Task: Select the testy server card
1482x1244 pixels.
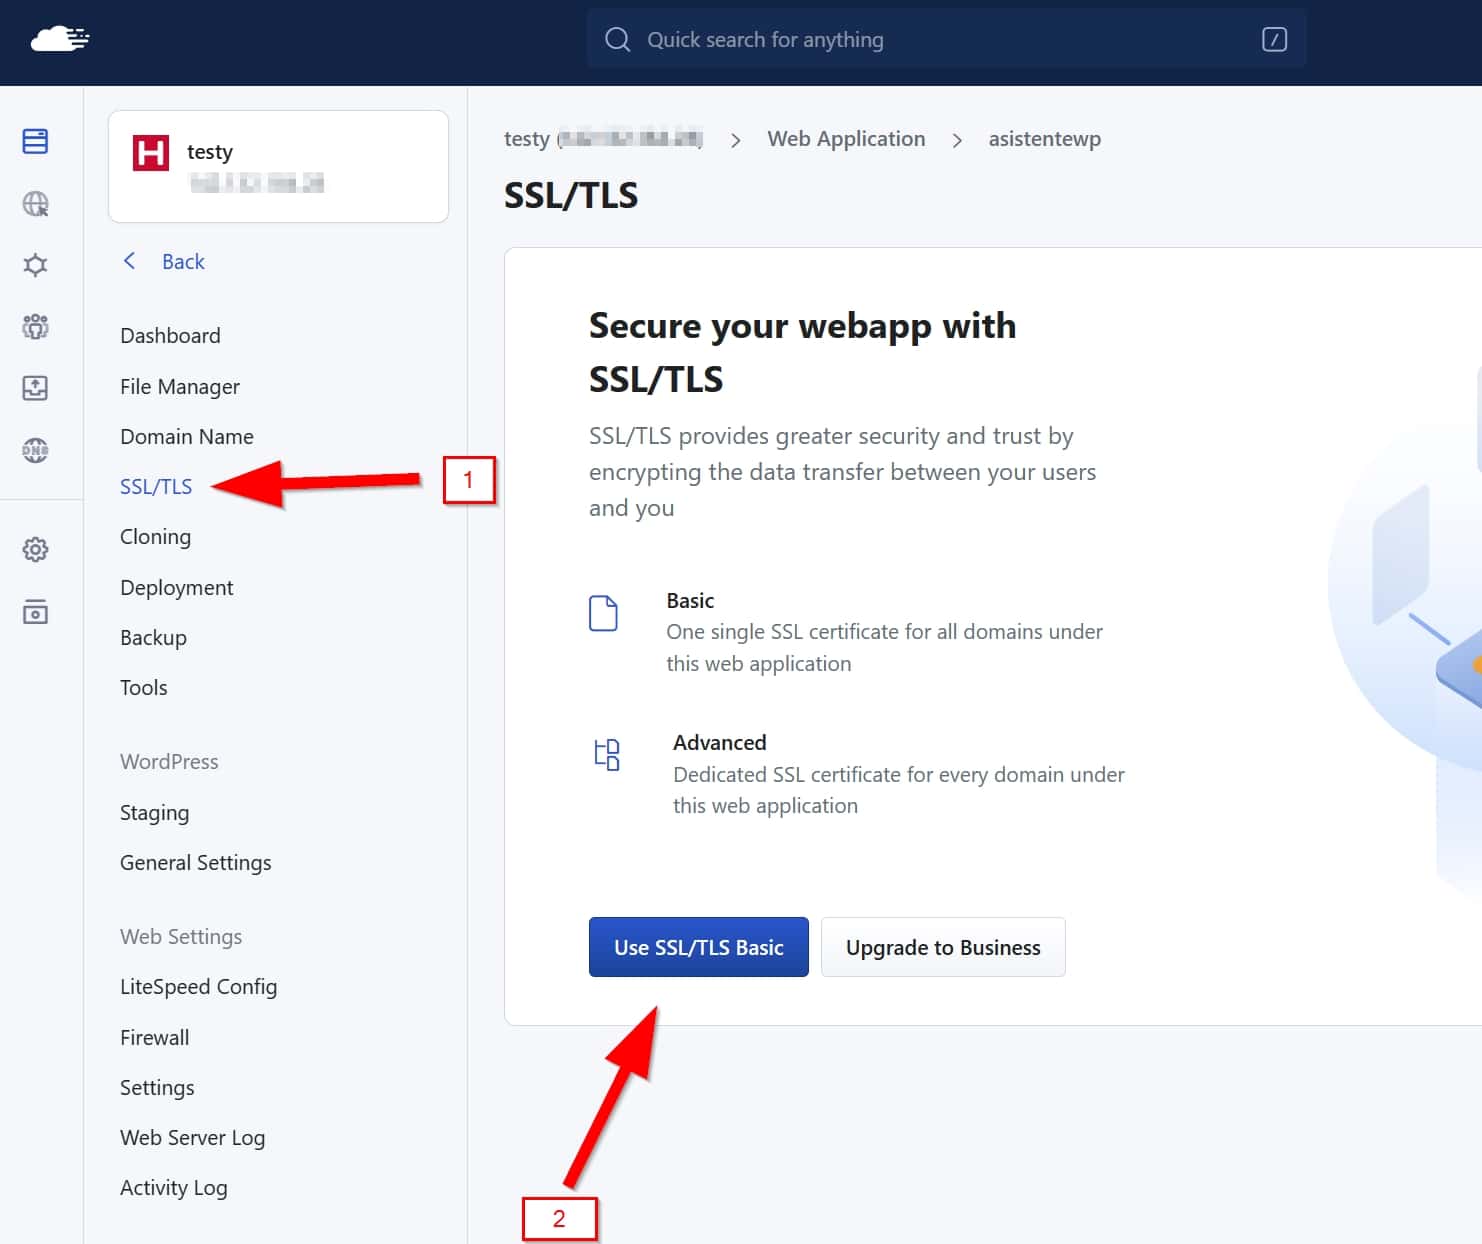Action: 278,167
